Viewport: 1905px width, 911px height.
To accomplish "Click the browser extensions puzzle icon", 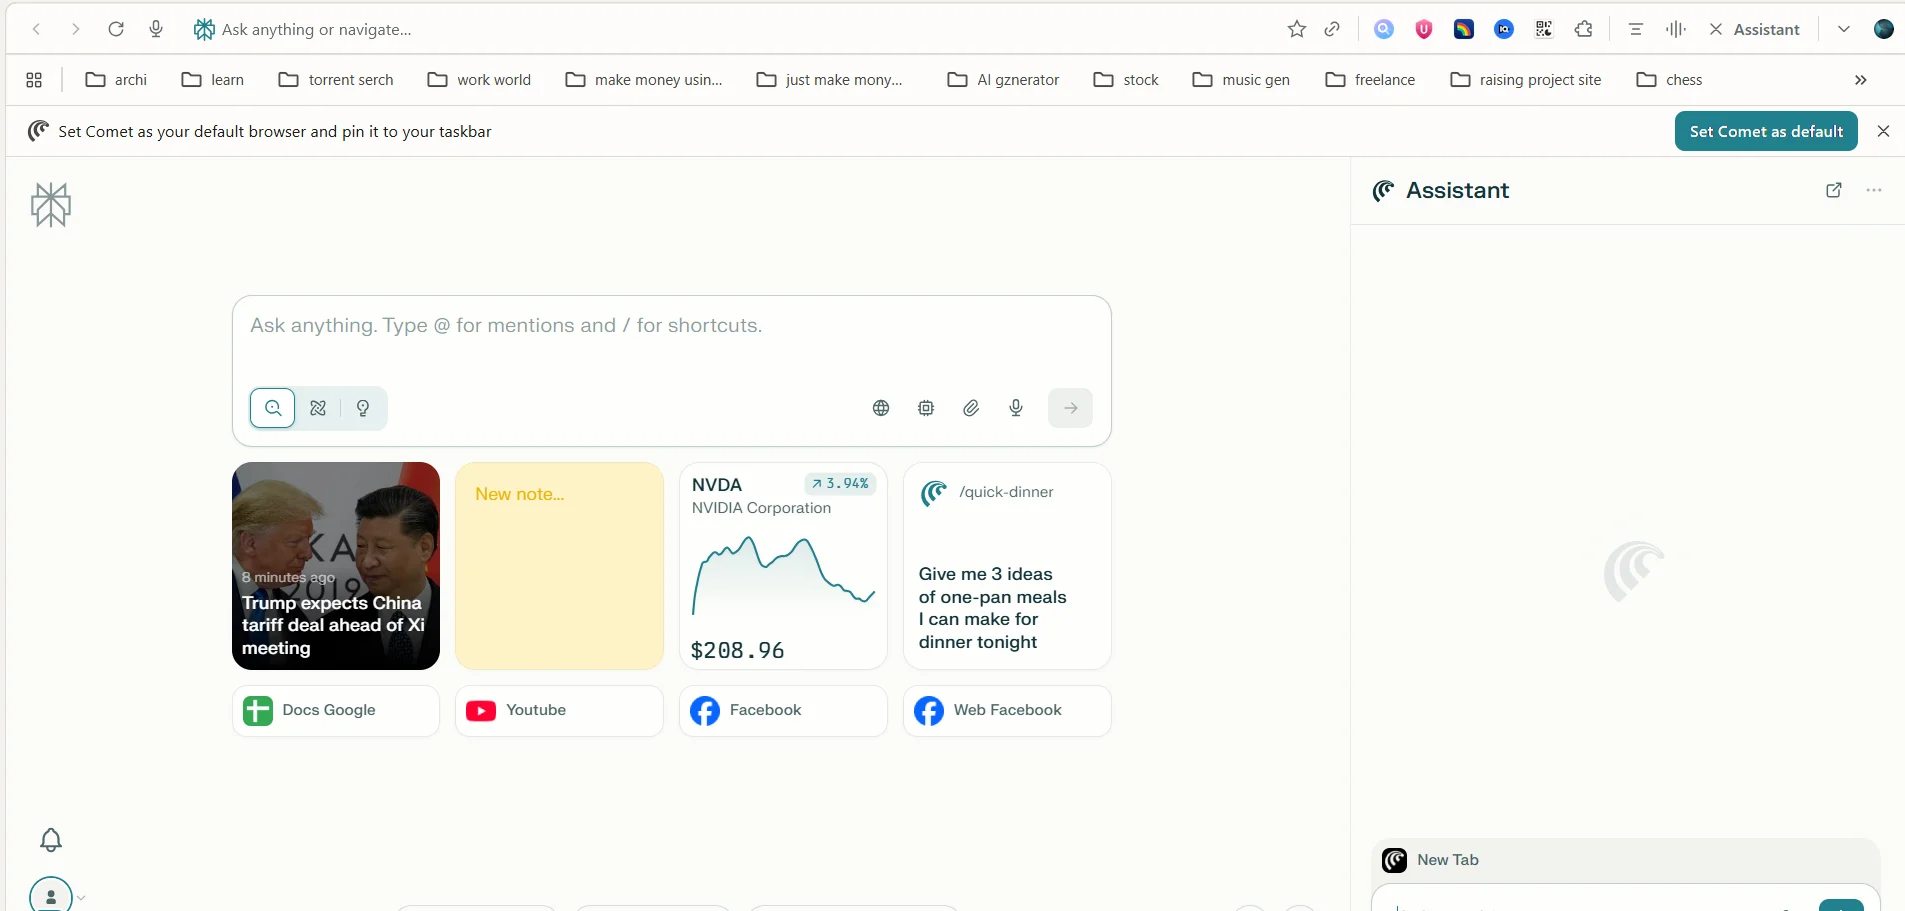I will coord(1584,29).
